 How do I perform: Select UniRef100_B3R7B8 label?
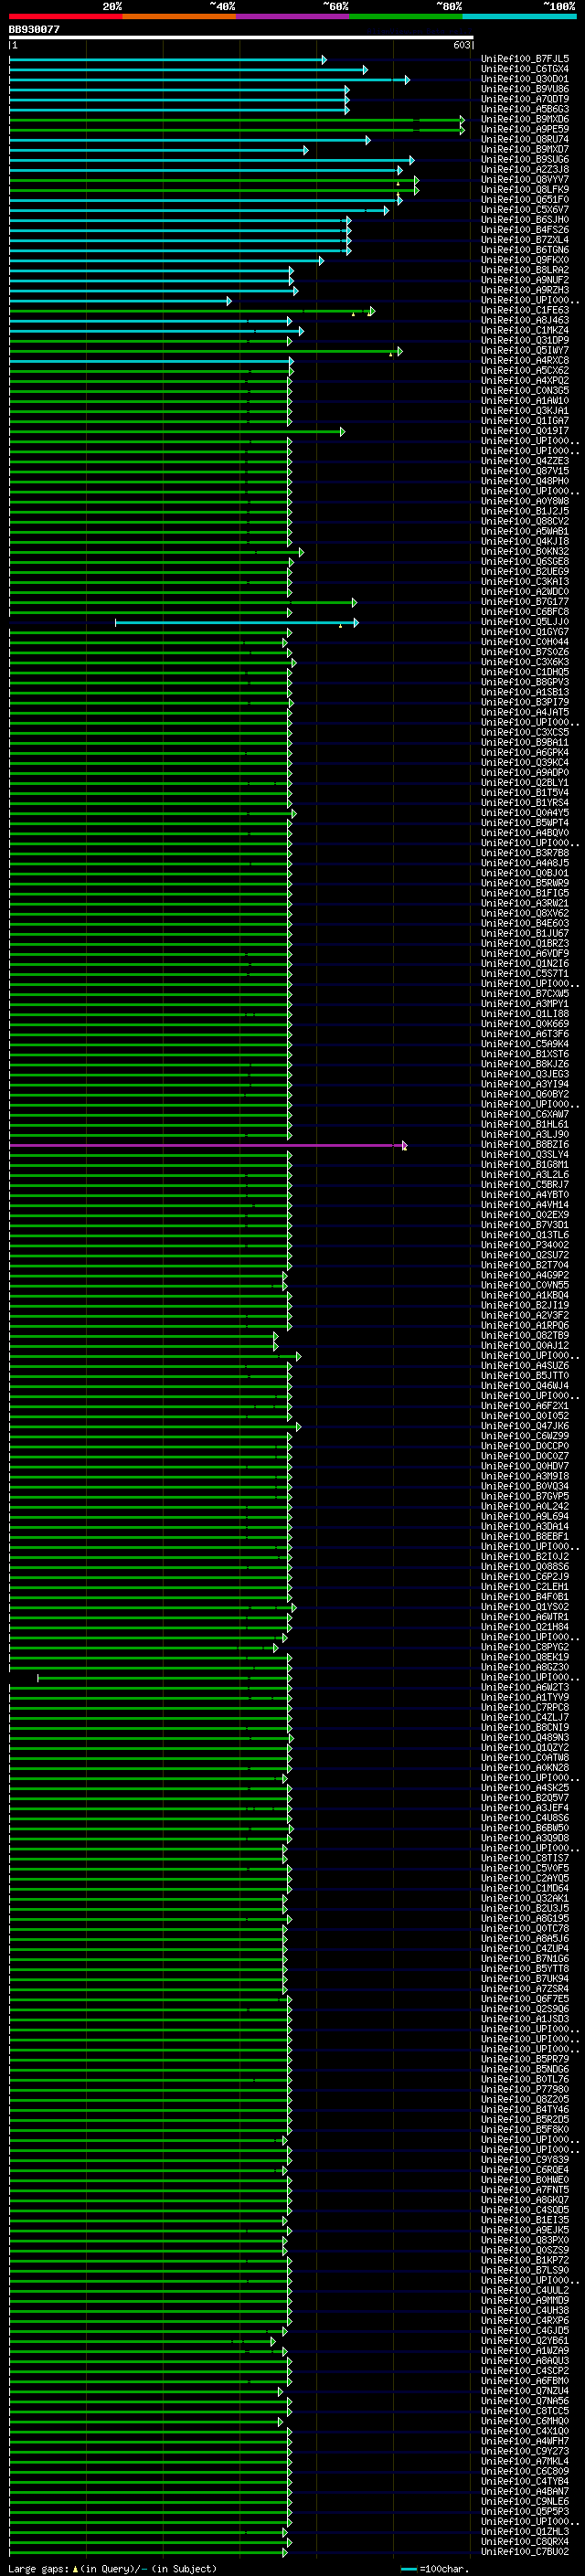coord(525,854)
